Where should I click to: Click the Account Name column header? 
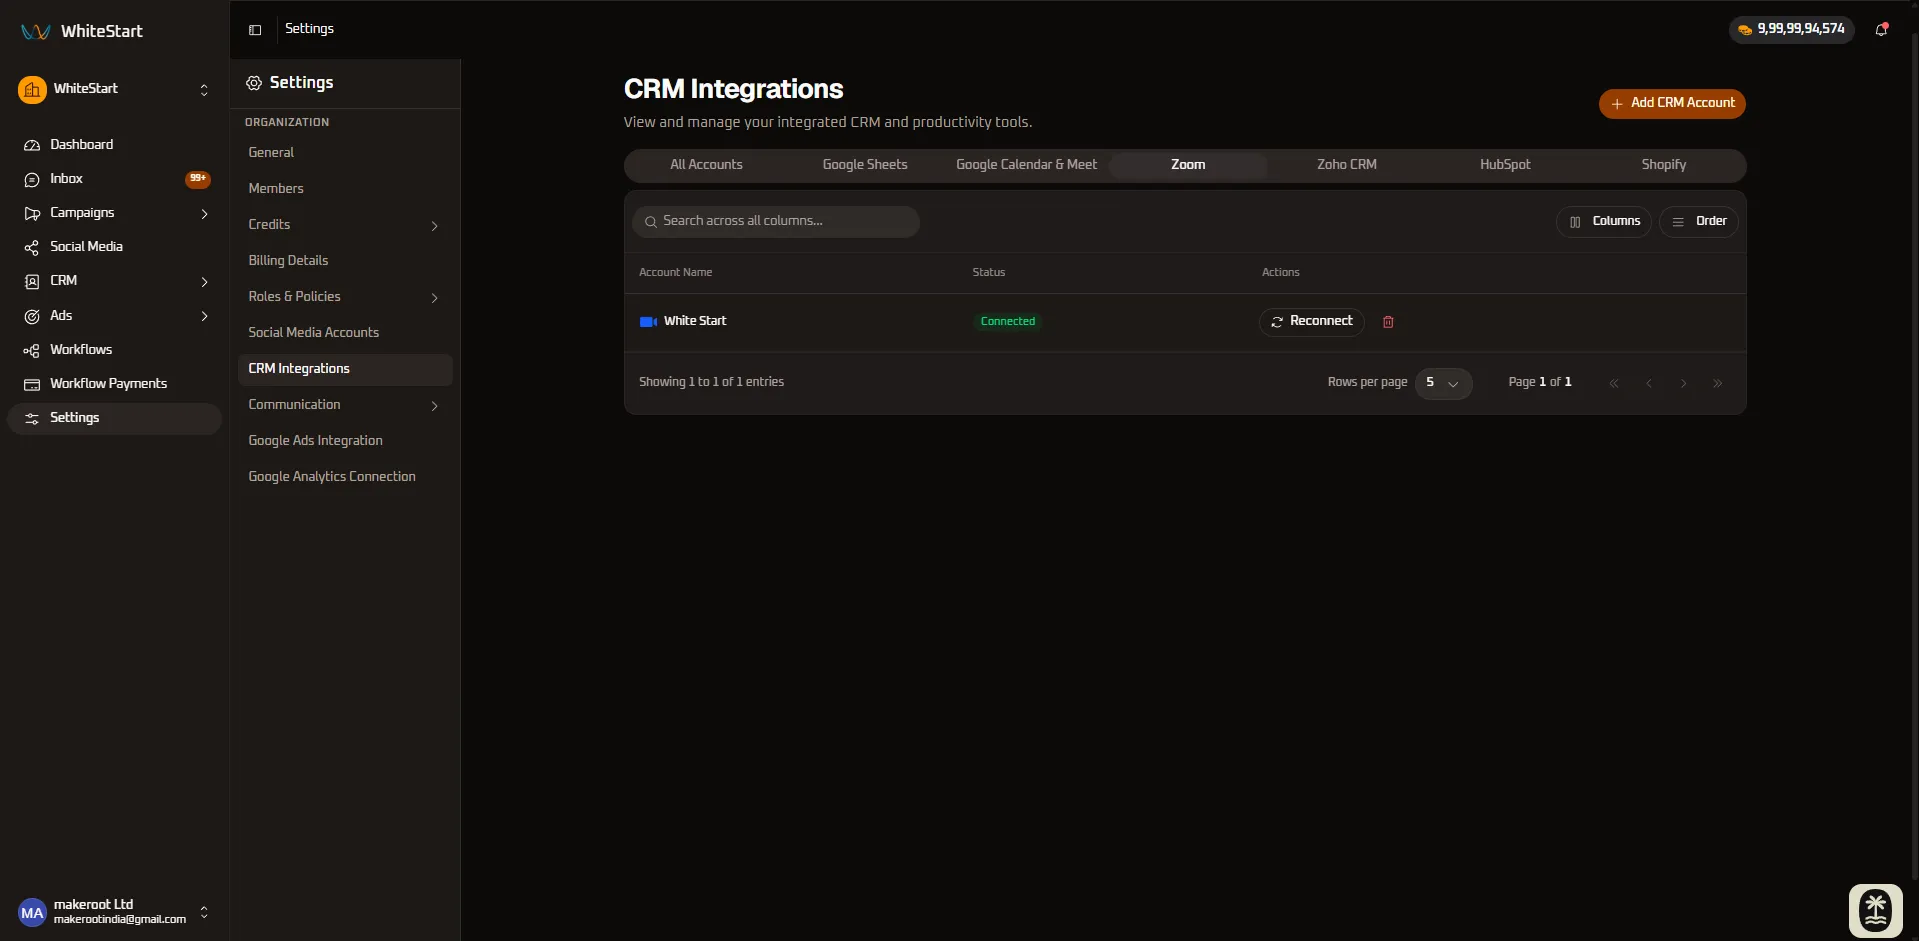676,273
